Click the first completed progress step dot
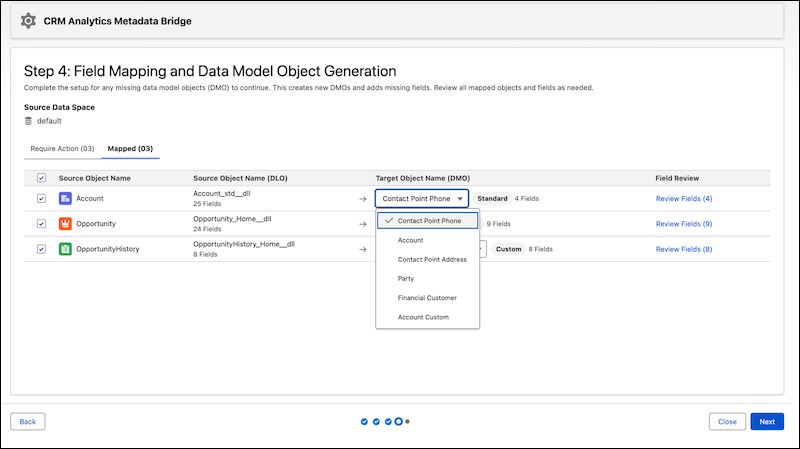Image resolution: width=800 pixels, height=449 pixels. coord(364,421)
